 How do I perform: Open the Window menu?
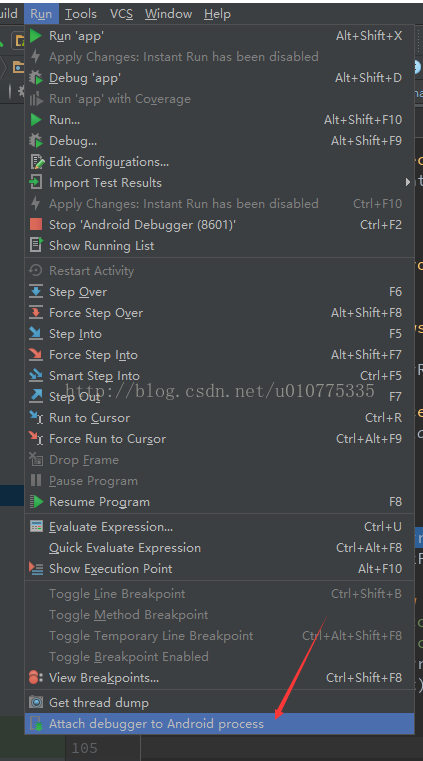168,14
